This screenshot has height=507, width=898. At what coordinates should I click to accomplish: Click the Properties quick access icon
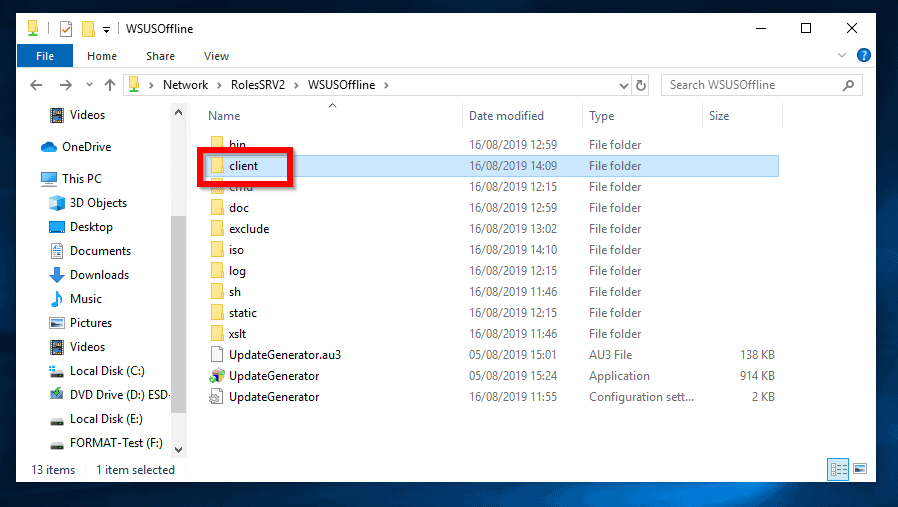coord(66,29)
